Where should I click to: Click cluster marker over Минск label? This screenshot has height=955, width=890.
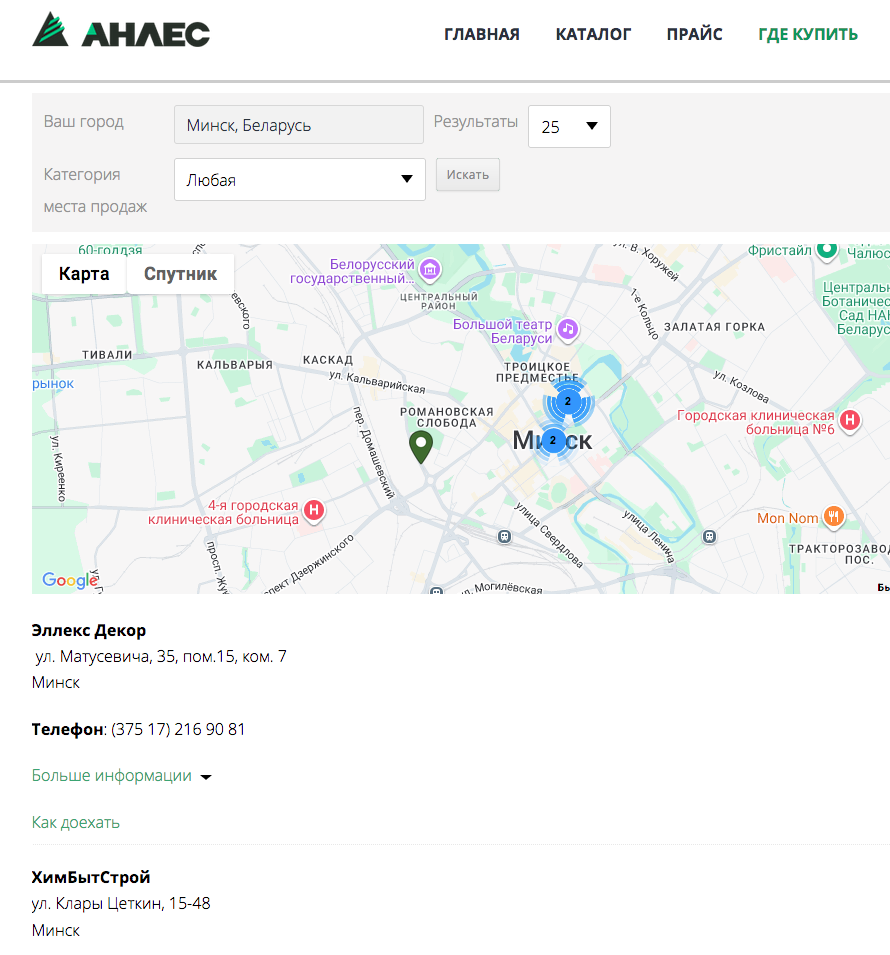point(553,440)
